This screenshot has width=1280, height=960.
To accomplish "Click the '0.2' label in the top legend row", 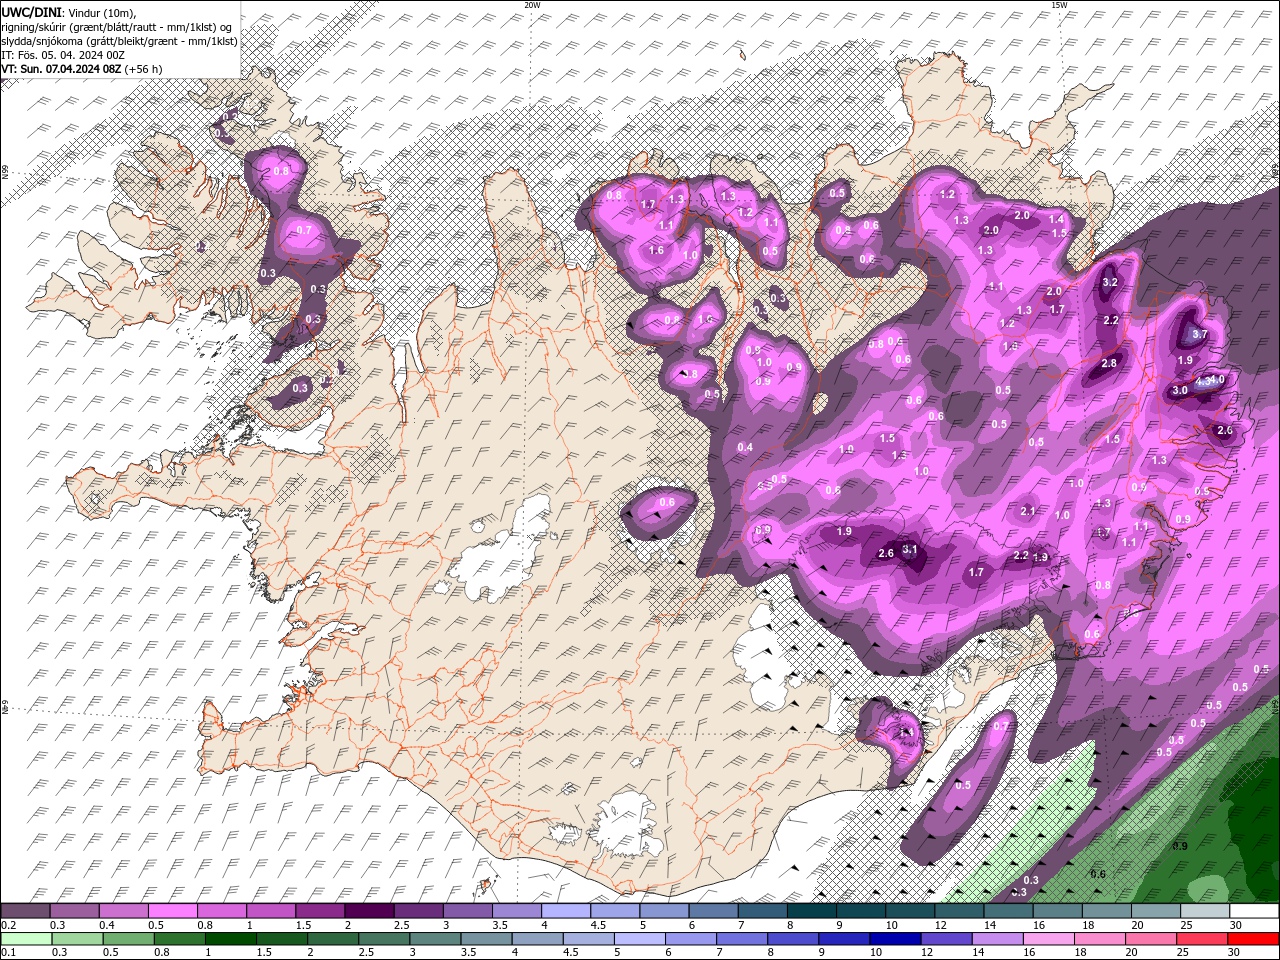I will tap(8, 925).
